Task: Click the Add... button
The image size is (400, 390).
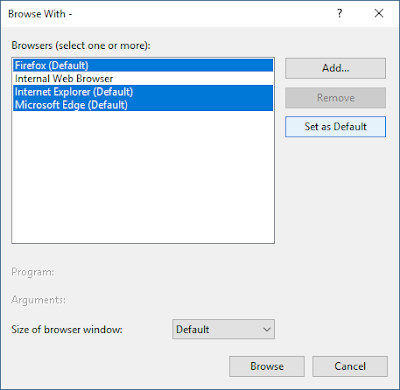Action: pos(335,68)
